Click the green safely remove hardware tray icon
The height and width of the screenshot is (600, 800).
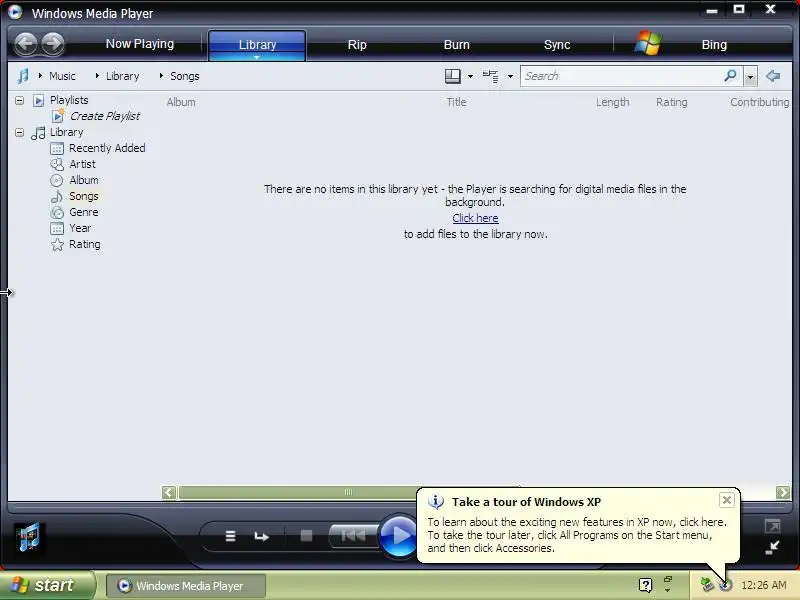(x=707, y=585)
